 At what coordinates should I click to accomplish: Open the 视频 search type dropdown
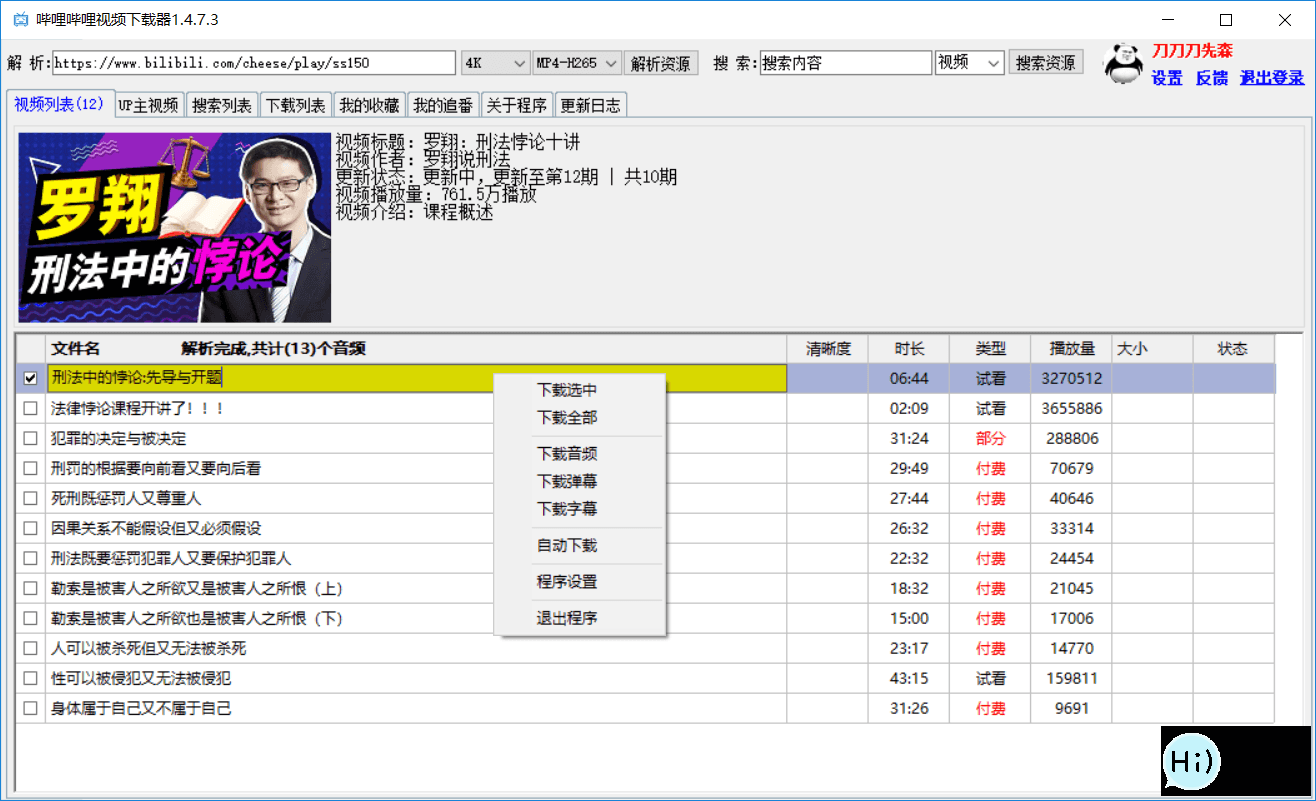tap(969, 63)
